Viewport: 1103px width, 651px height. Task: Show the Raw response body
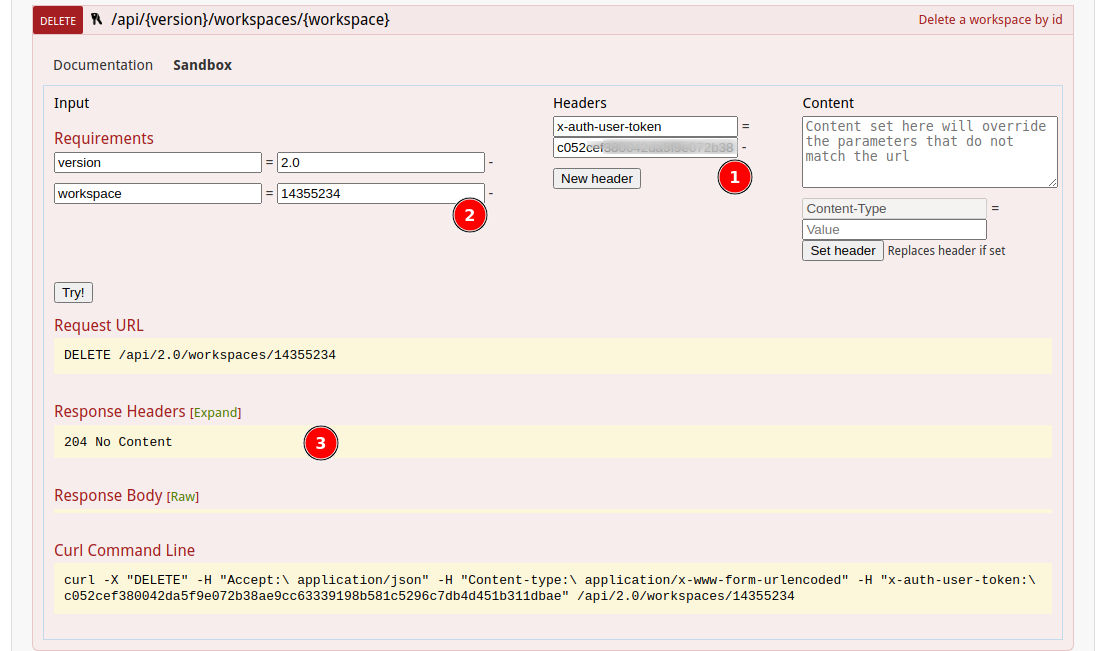coord(183,497)
